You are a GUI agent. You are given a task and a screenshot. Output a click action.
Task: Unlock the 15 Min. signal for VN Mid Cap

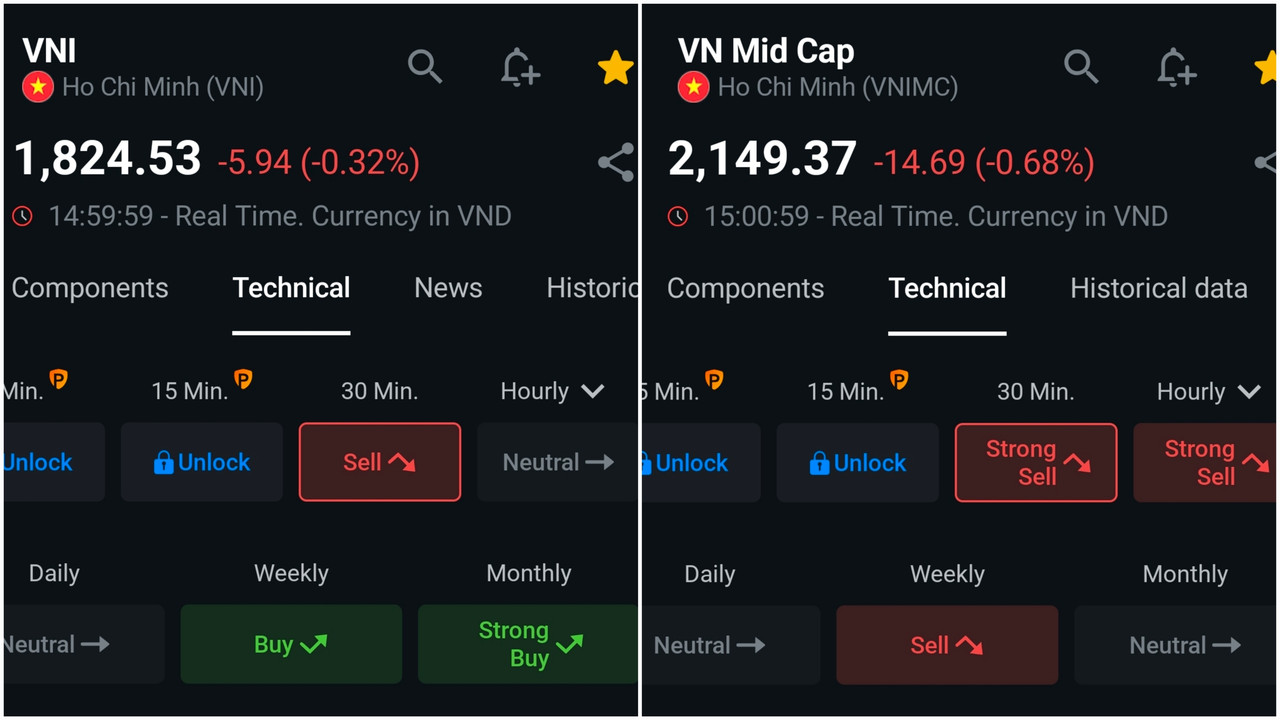[858, 462]
